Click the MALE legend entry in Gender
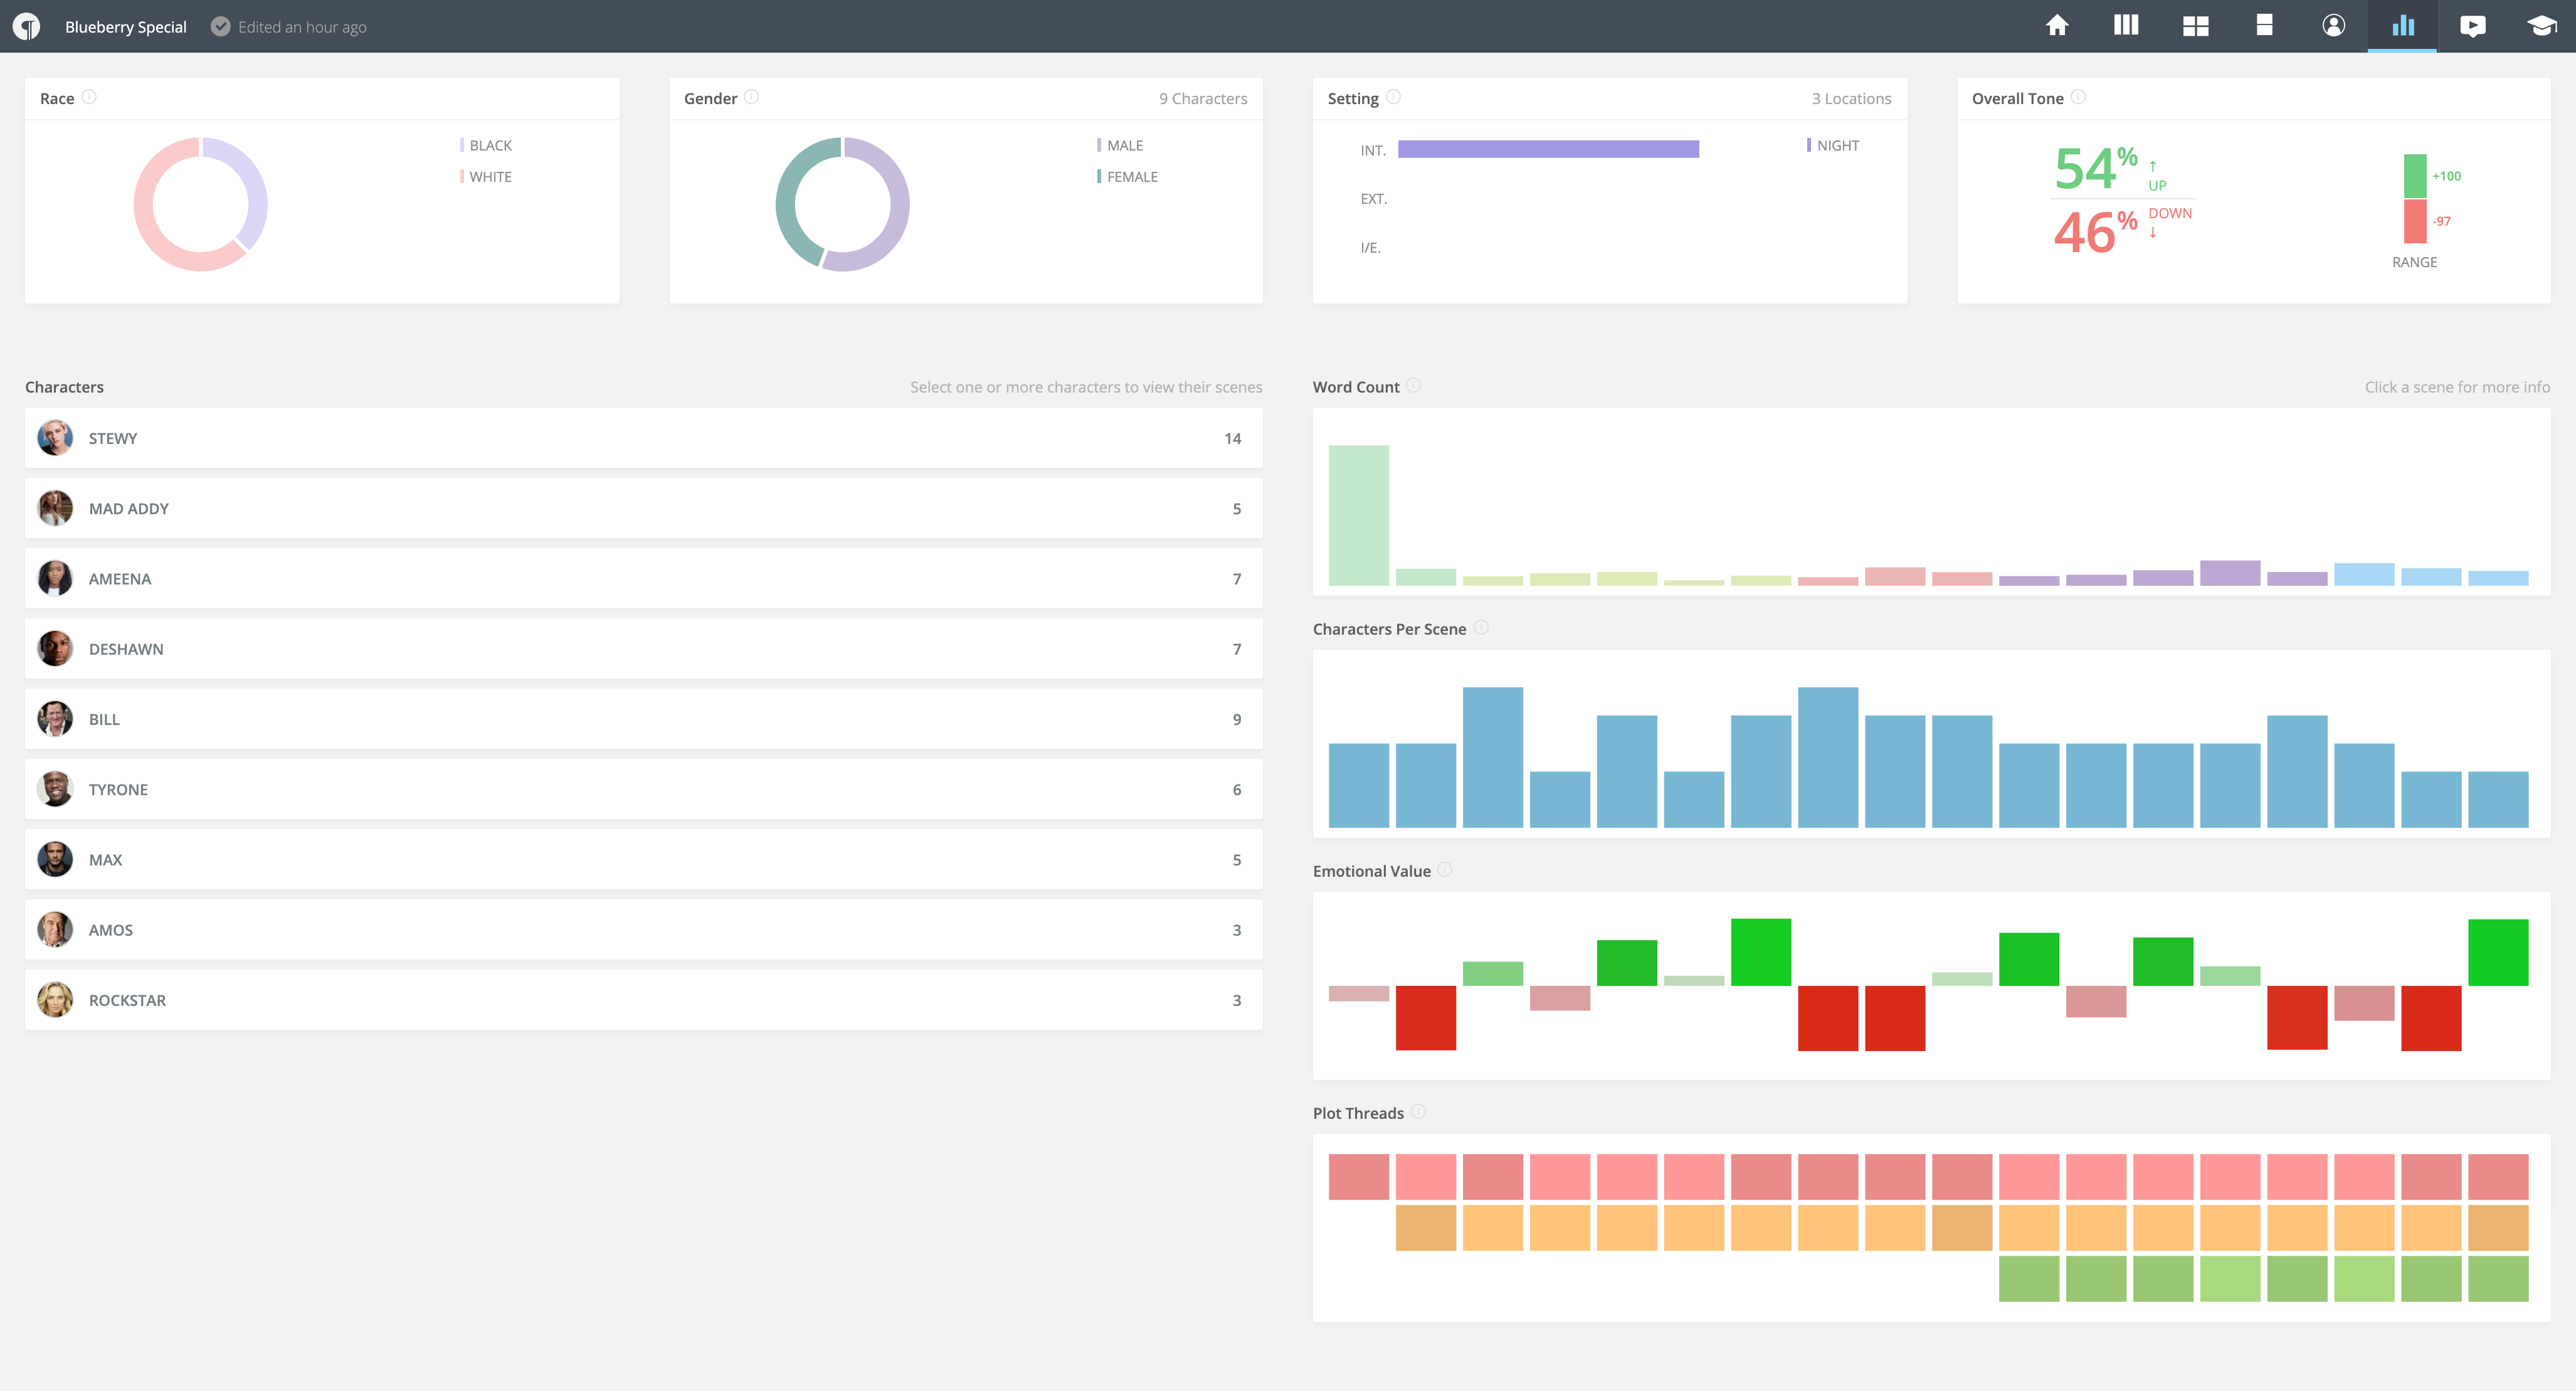 tap(1120, 145)
